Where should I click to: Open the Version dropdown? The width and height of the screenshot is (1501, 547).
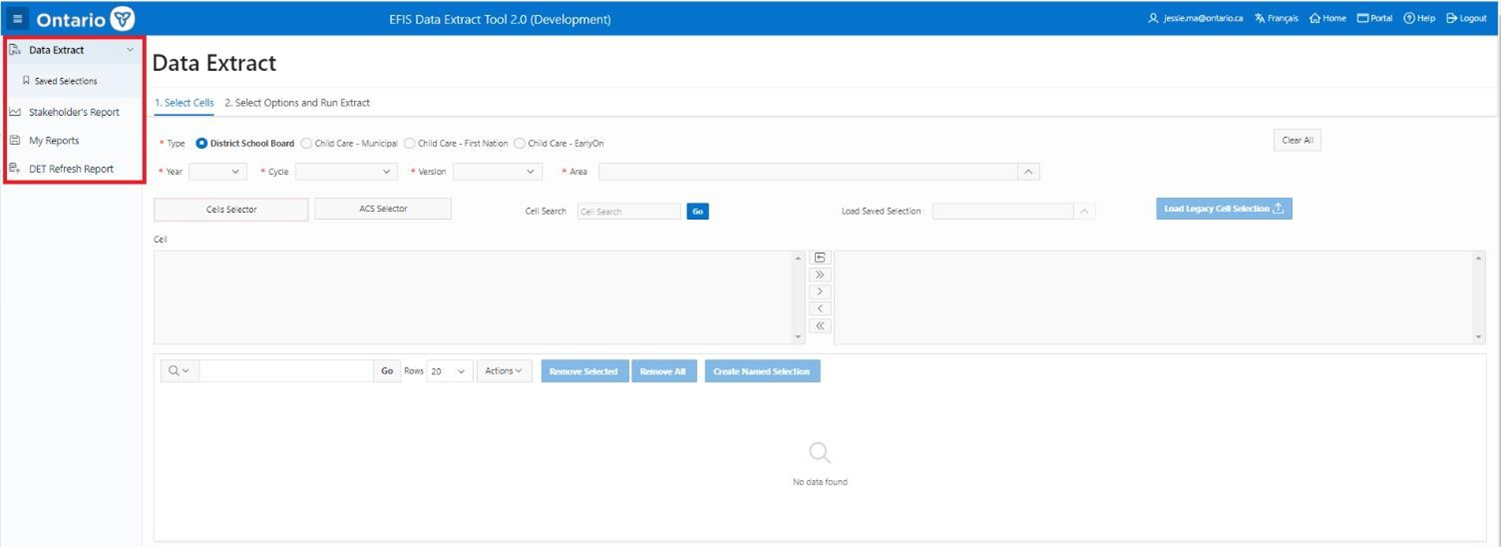point(497,172)
